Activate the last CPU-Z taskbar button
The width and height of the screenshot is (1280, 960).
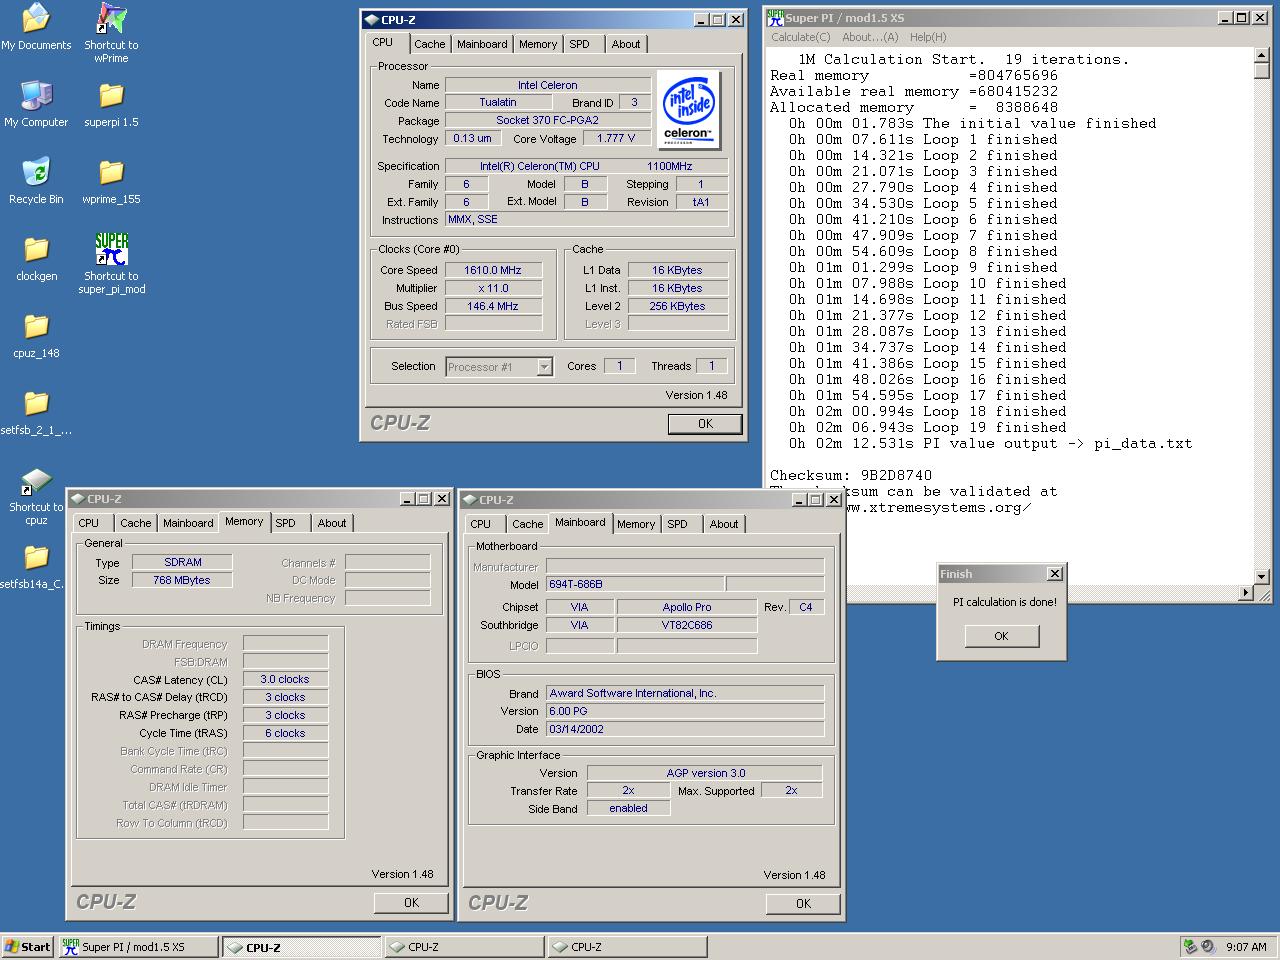(626, 947)
